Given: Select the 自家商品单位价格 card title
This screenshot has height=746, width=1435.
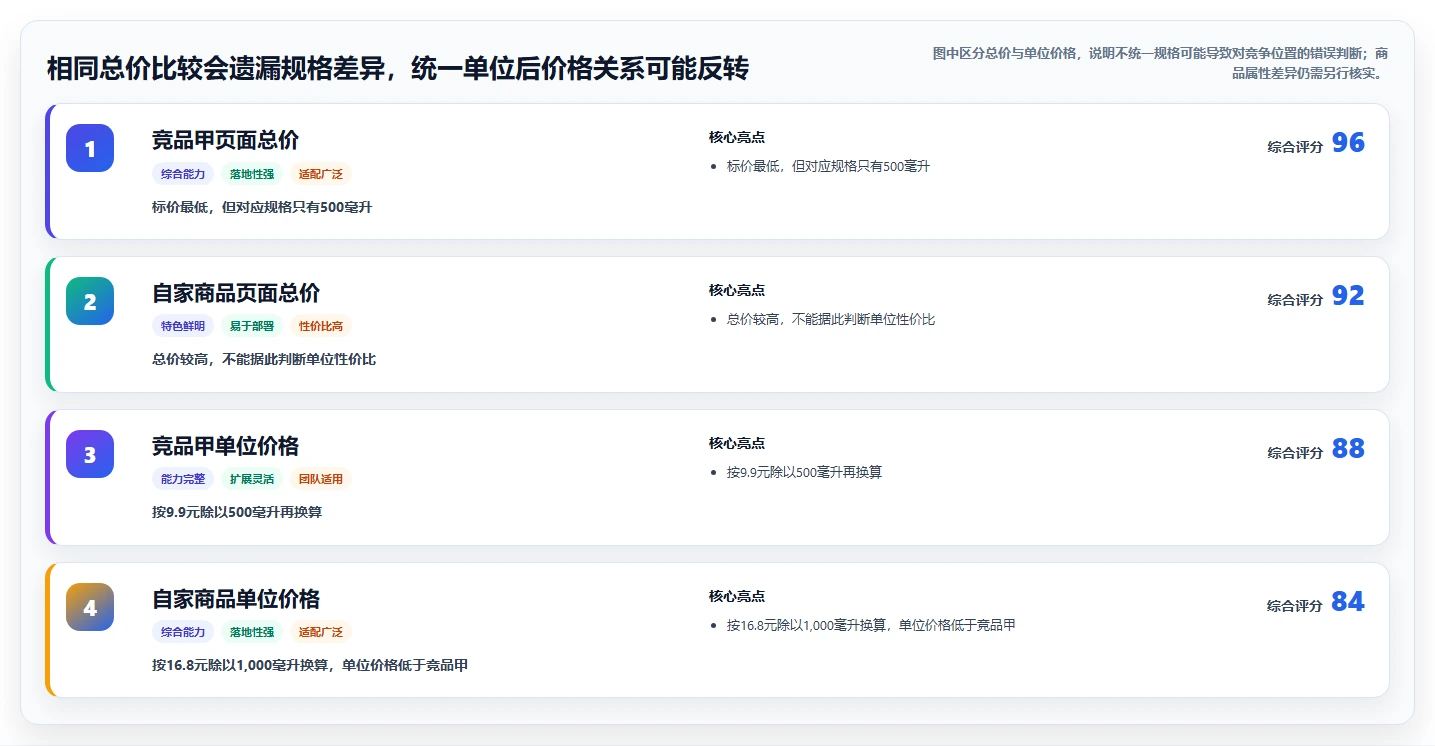Looking at the screenshot, I should [x=236, y=599].
